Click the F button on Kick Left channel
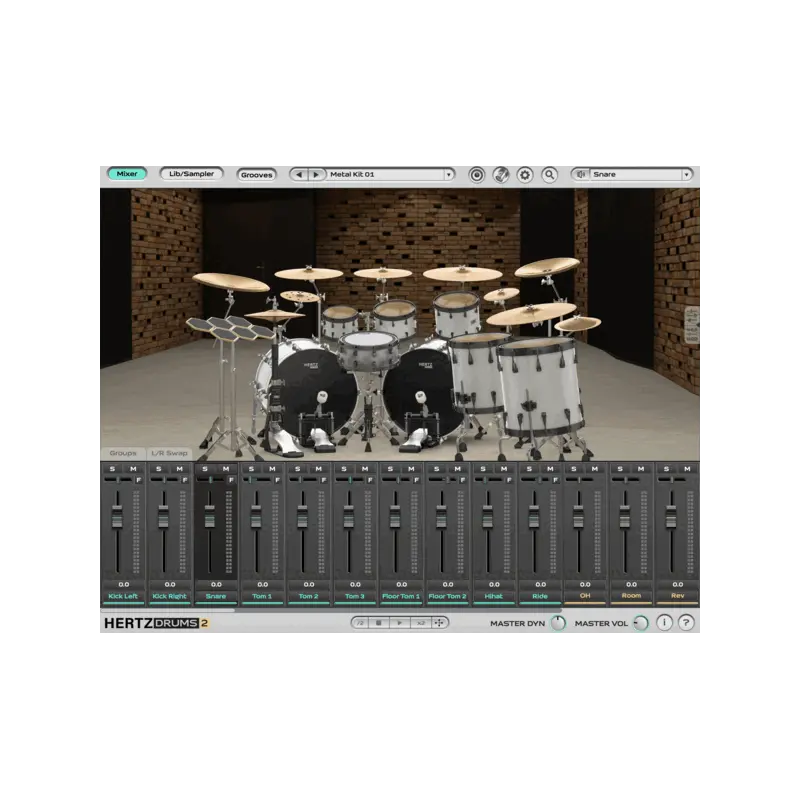 coord(138,480)
